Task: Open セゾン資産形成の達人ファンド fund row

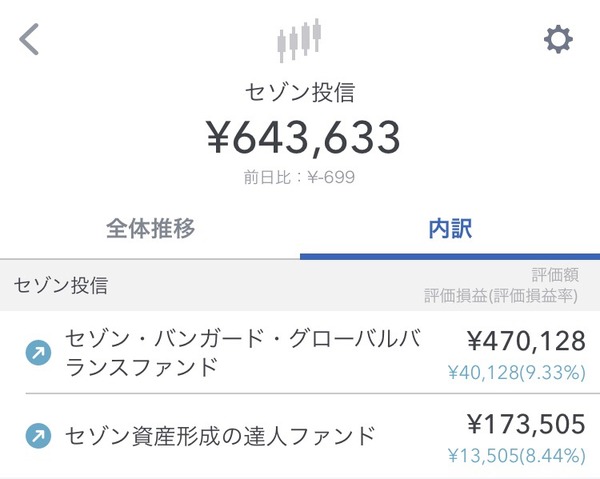Action: tap(300, 436)
